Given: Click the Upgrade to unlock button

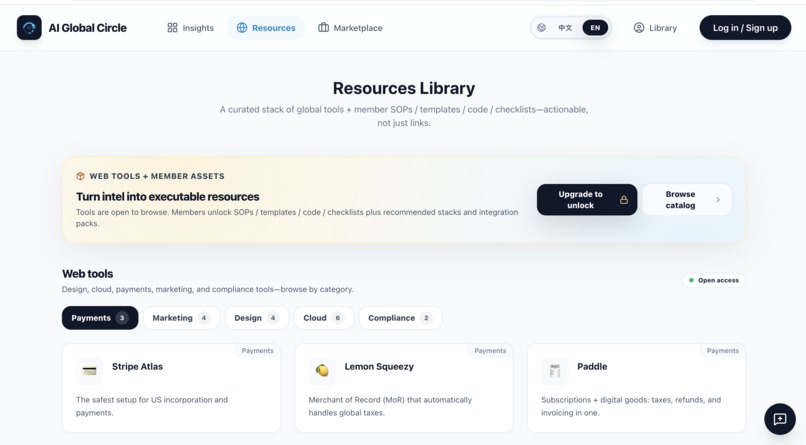Looking at the screenshot, I should pos(587,200).
